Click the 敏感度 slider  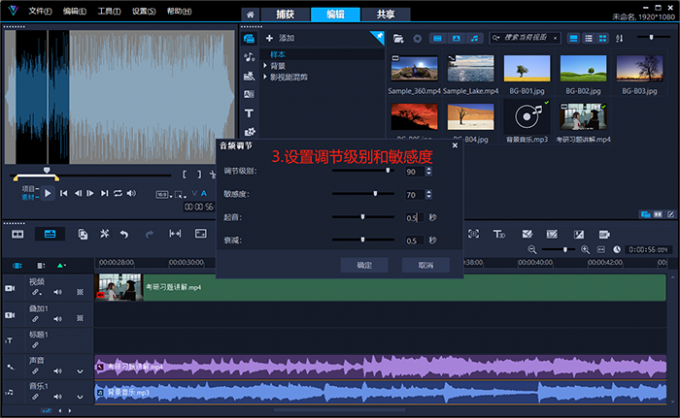coord(376,194)
